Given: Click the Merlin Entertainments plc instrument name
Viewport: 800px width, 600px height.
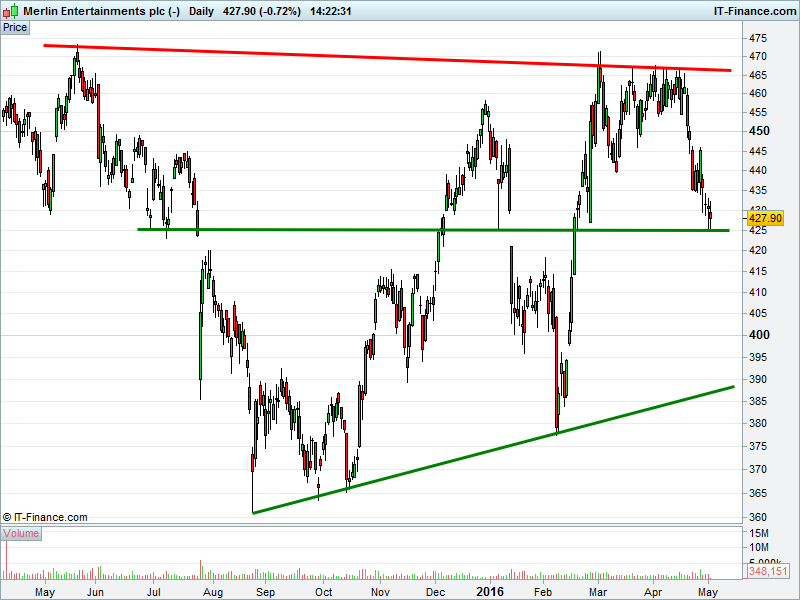Looking at the screenshot, I should [102, 11].
